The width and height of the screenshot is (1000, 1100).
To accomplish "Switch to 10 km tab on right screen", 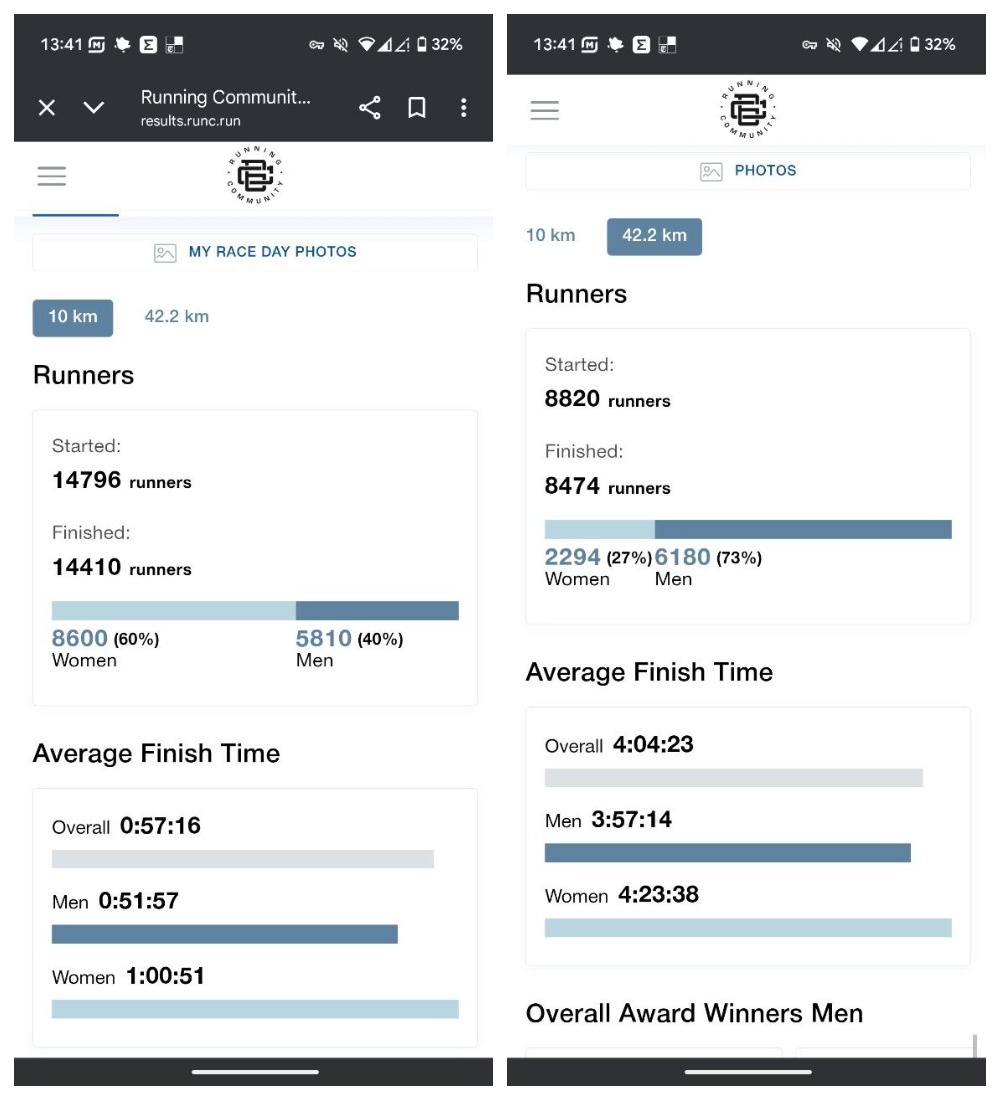I will [551, 236].
